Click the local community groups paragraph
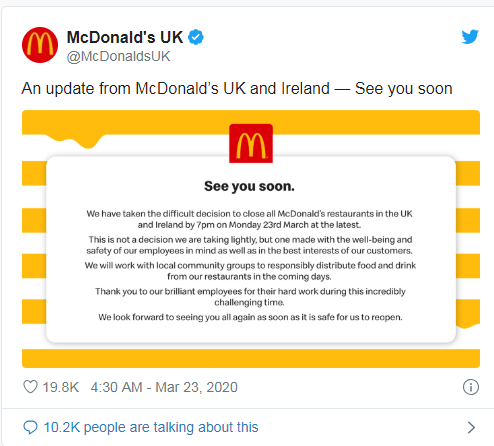Screen dimensions: 494x446 tap(250, 271)
